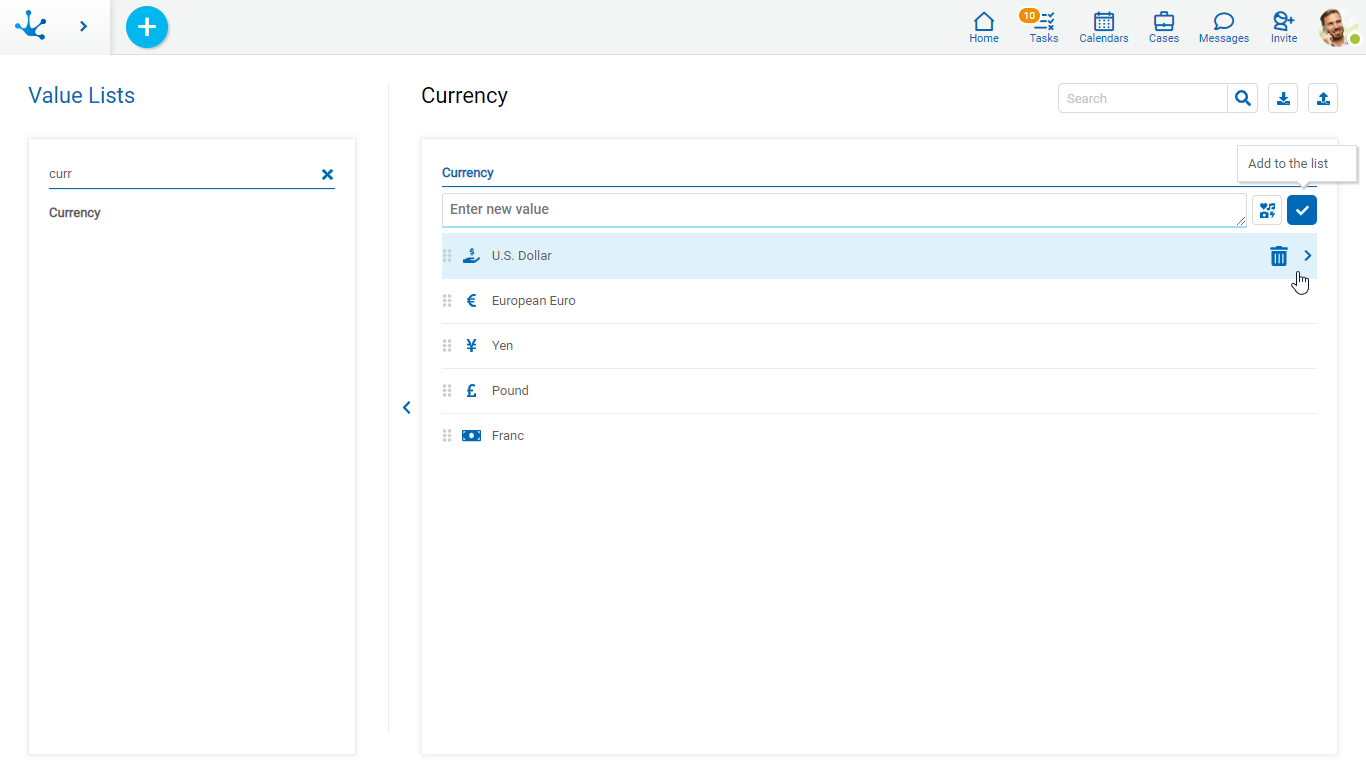
Task: Click the banknote icon of Franc
Action: [x=472, y=436]
